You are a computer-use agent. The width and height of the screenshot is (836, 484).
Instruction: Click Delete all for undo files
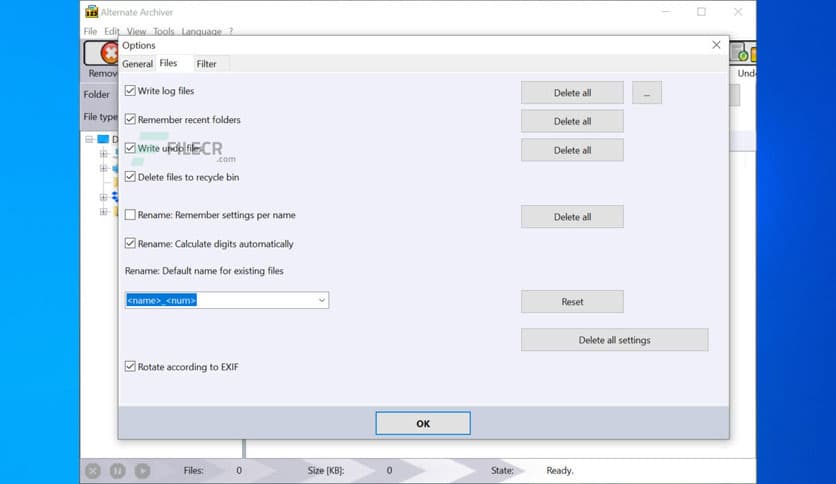pyautogui.click(x=572, y=150)
